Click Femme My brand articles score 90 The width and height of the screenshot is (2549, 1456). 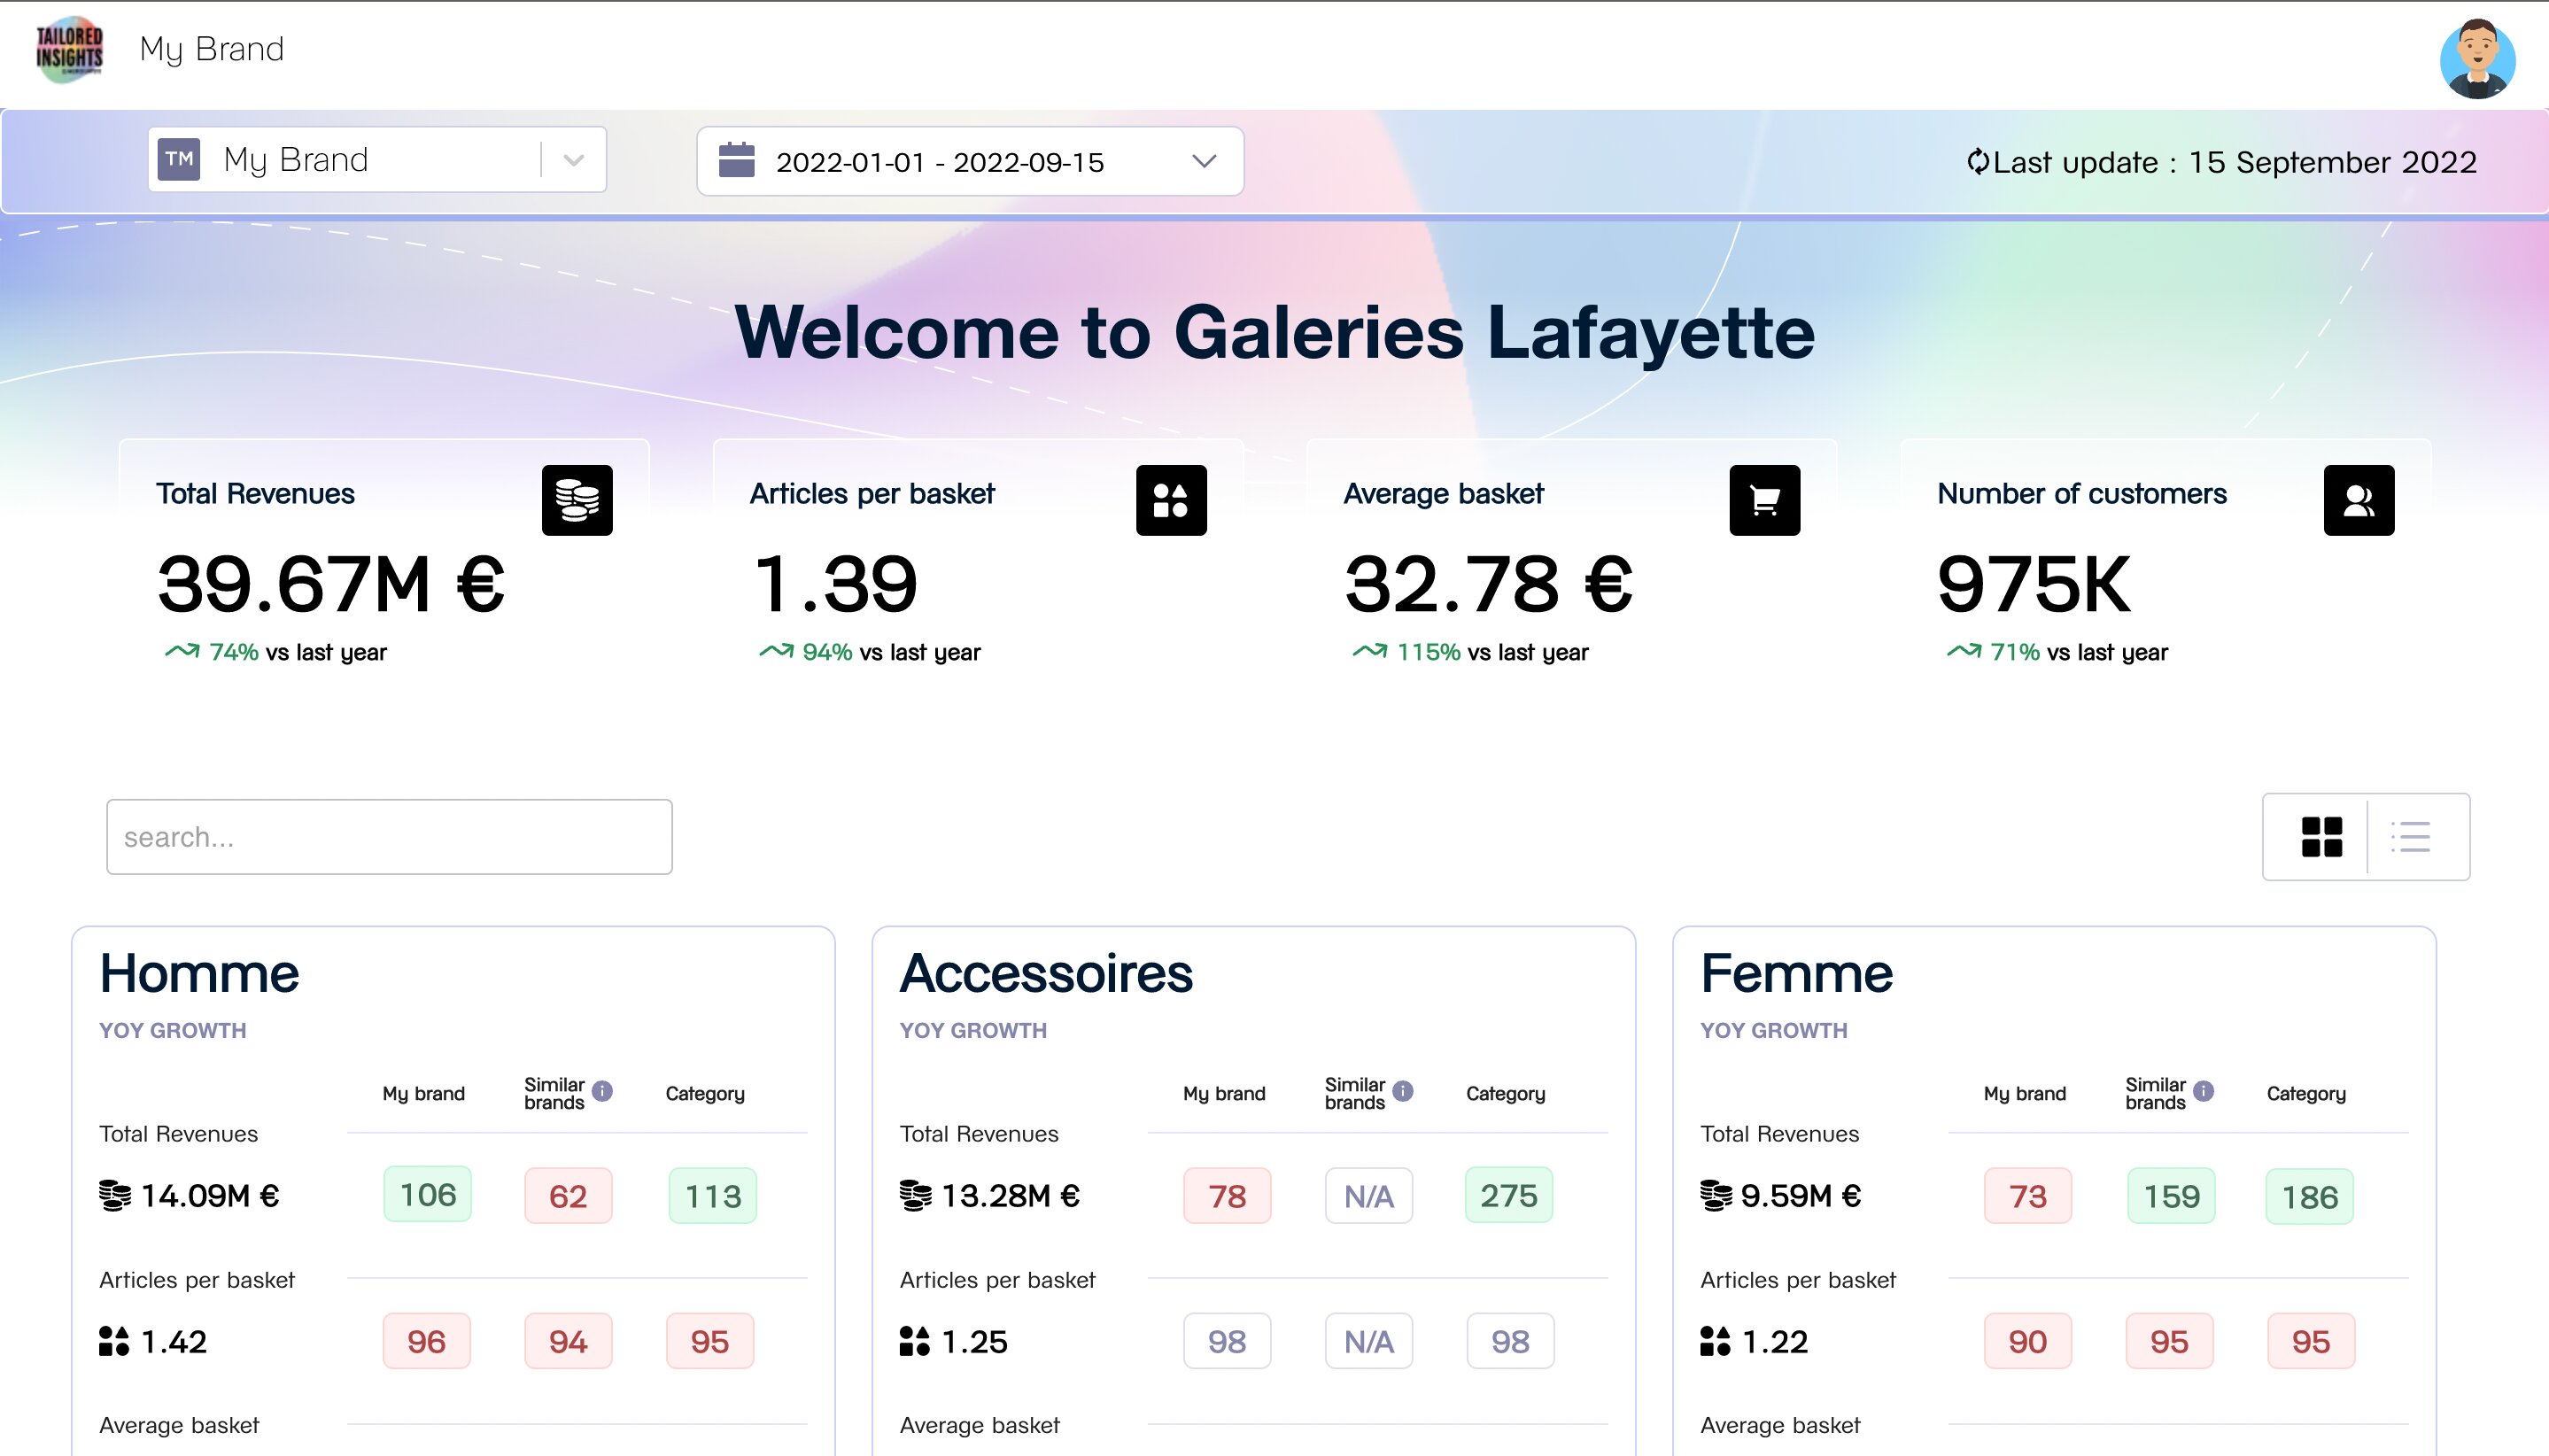2028,1341
